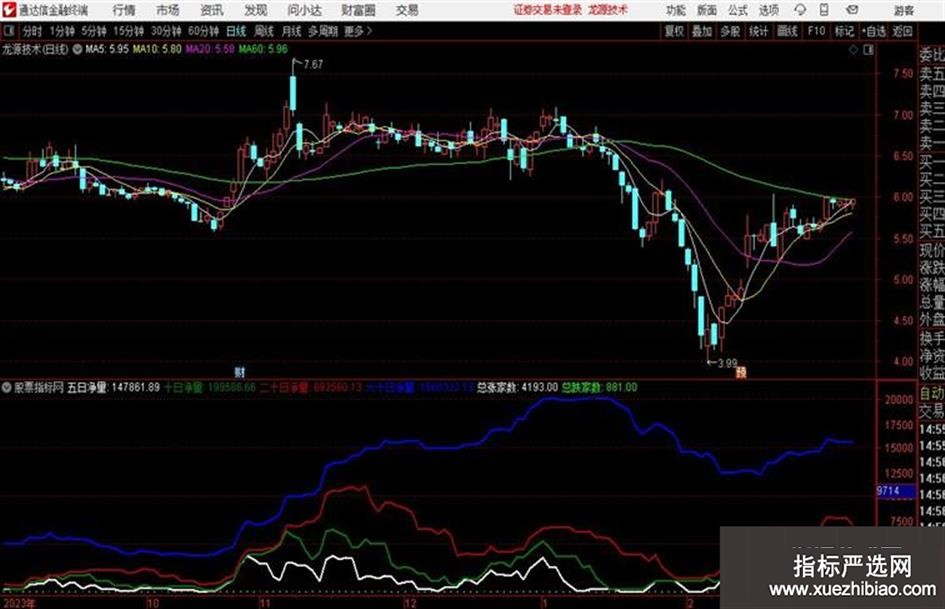This screenshot has width=945, height=609.
Task: Switch to 30分钟 period
Action: click(x=166, y=31)
